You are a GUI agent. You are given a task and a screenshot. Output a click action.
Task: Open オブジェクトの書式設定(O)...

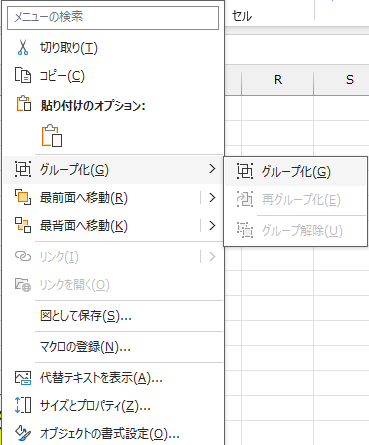(x=113, y=433)
